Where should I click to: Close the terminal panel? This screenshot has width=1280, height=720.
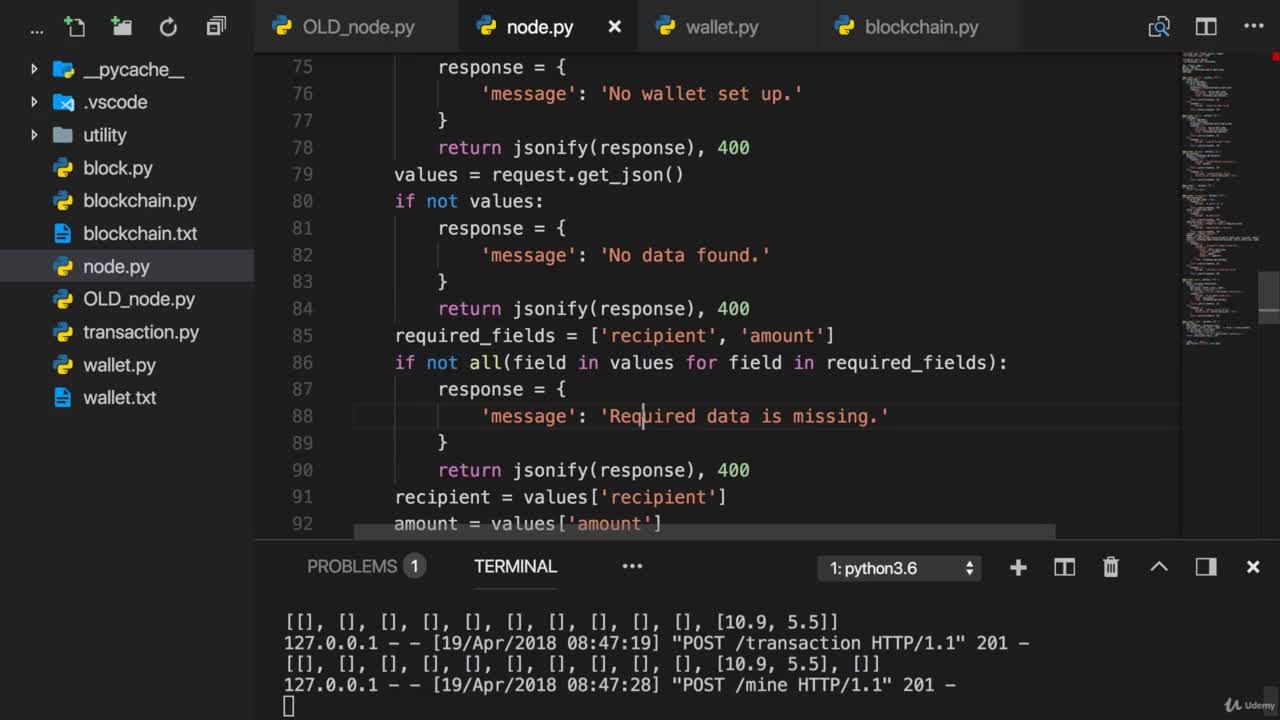pos(1253,567)
